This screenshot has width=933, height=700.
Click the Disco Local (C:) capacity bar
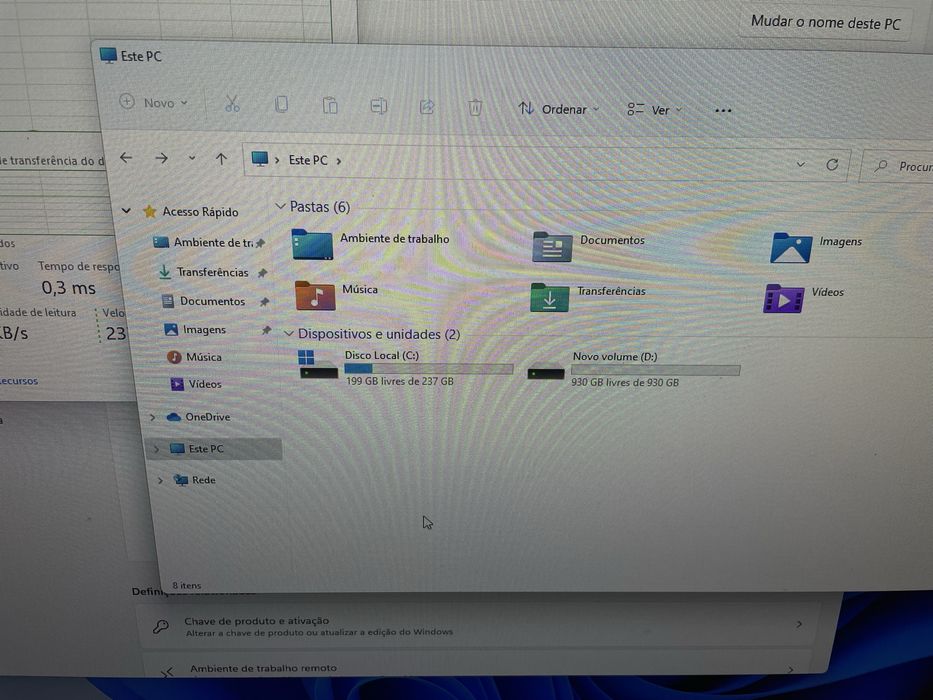(428, 369)
